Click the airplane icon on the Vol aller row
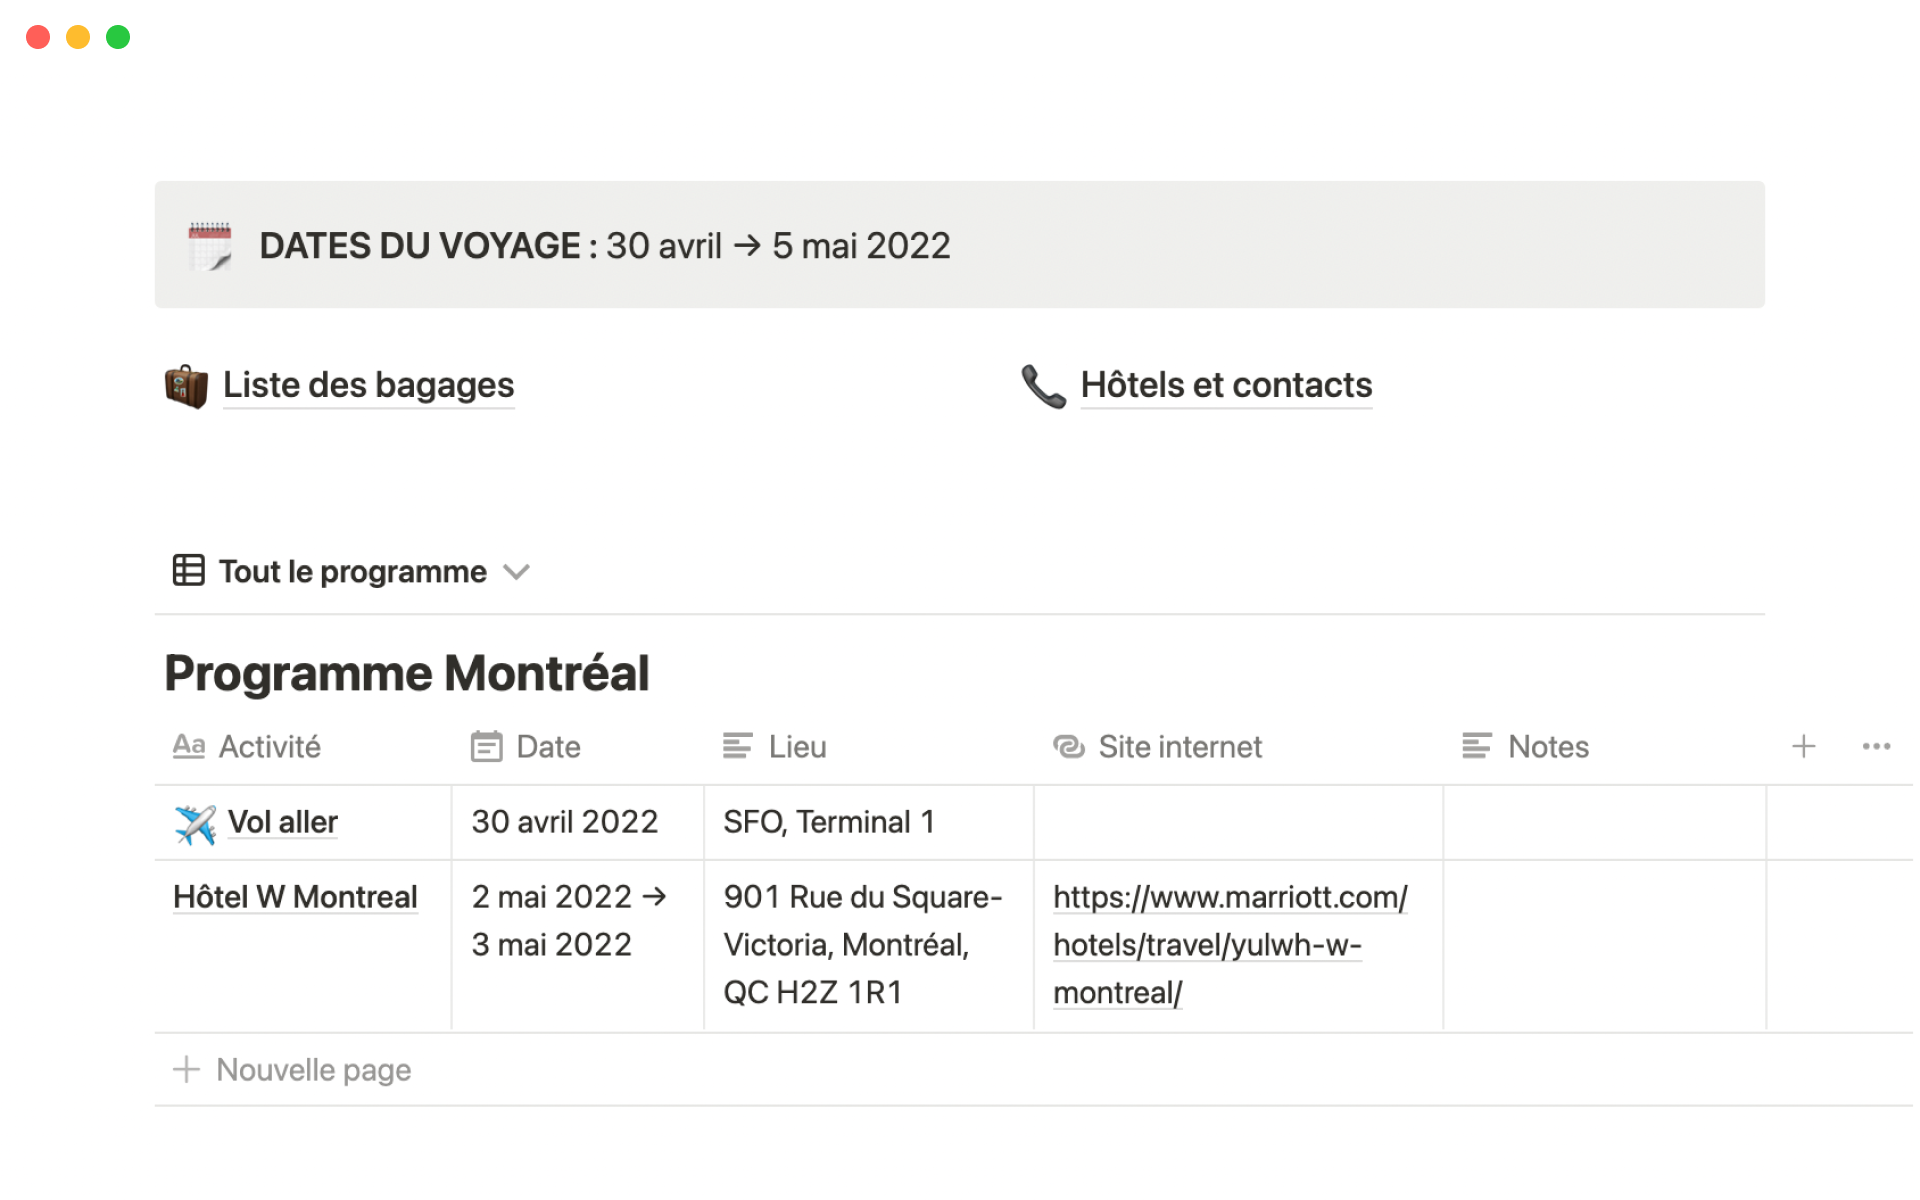 coord(195,824)
